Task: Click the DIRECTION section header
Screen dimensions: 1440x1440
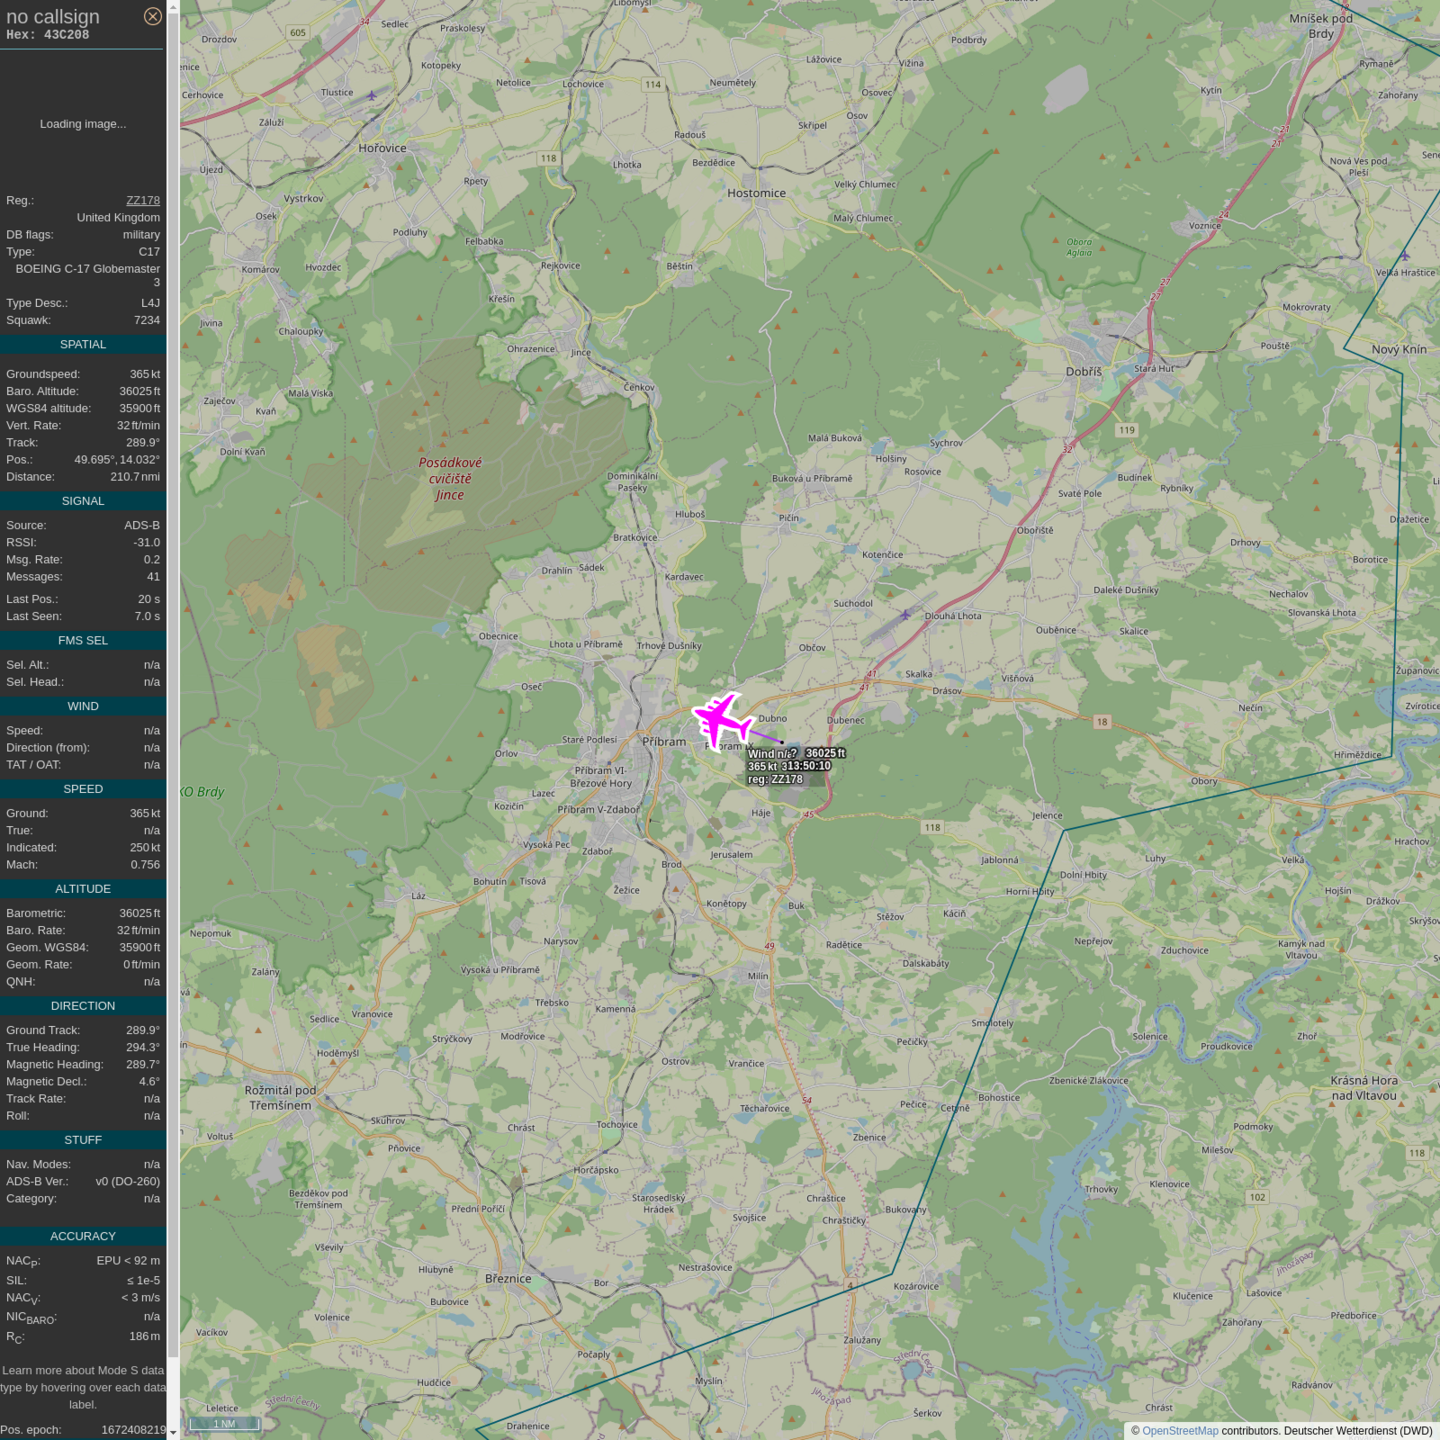Action: (83, 1006)
